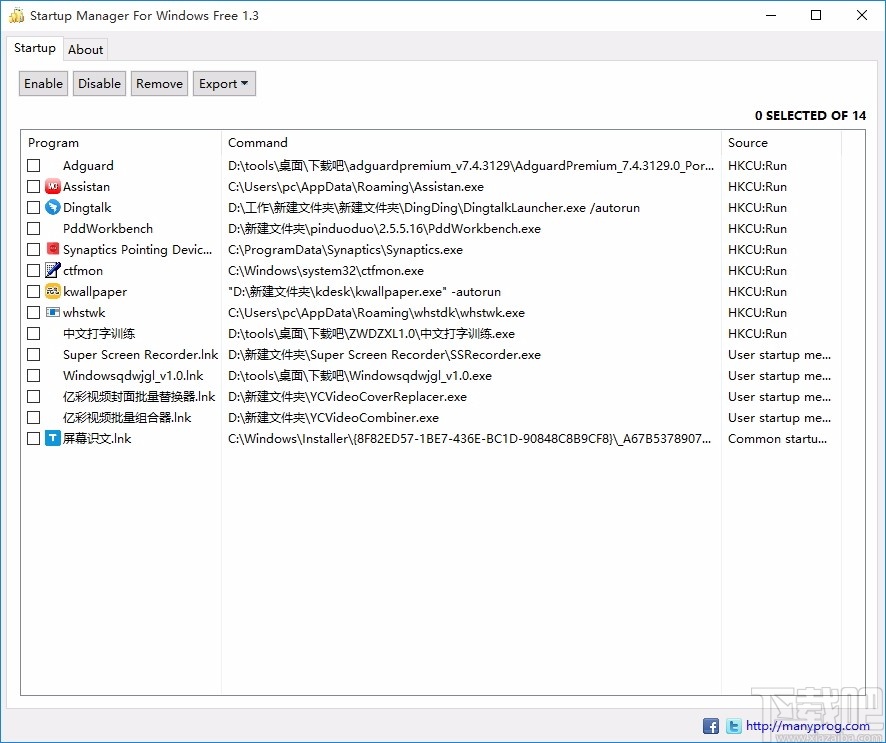This screenshot has height=743, width=886.
Task: Check the PddWorkbench checkbox
Action: [33, 228]
